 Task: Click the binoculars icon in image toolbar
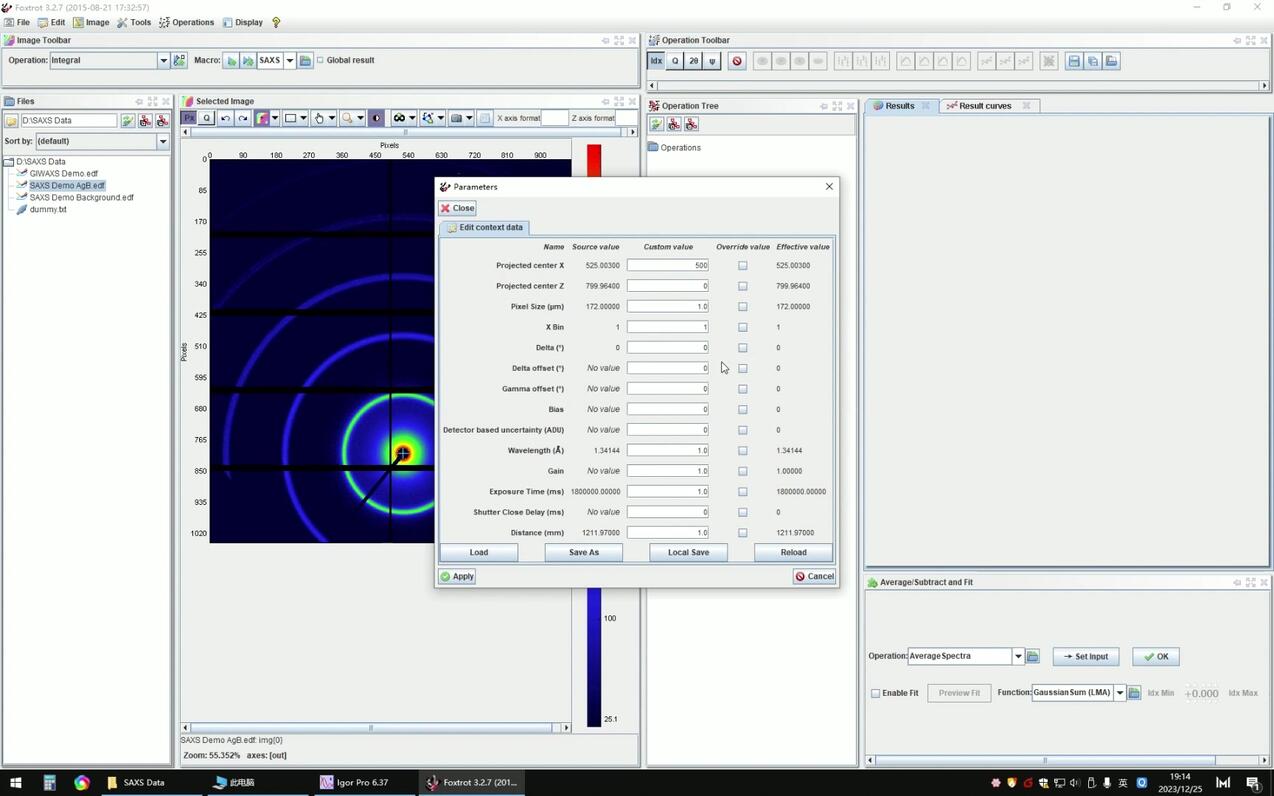[x=399, y=118]
